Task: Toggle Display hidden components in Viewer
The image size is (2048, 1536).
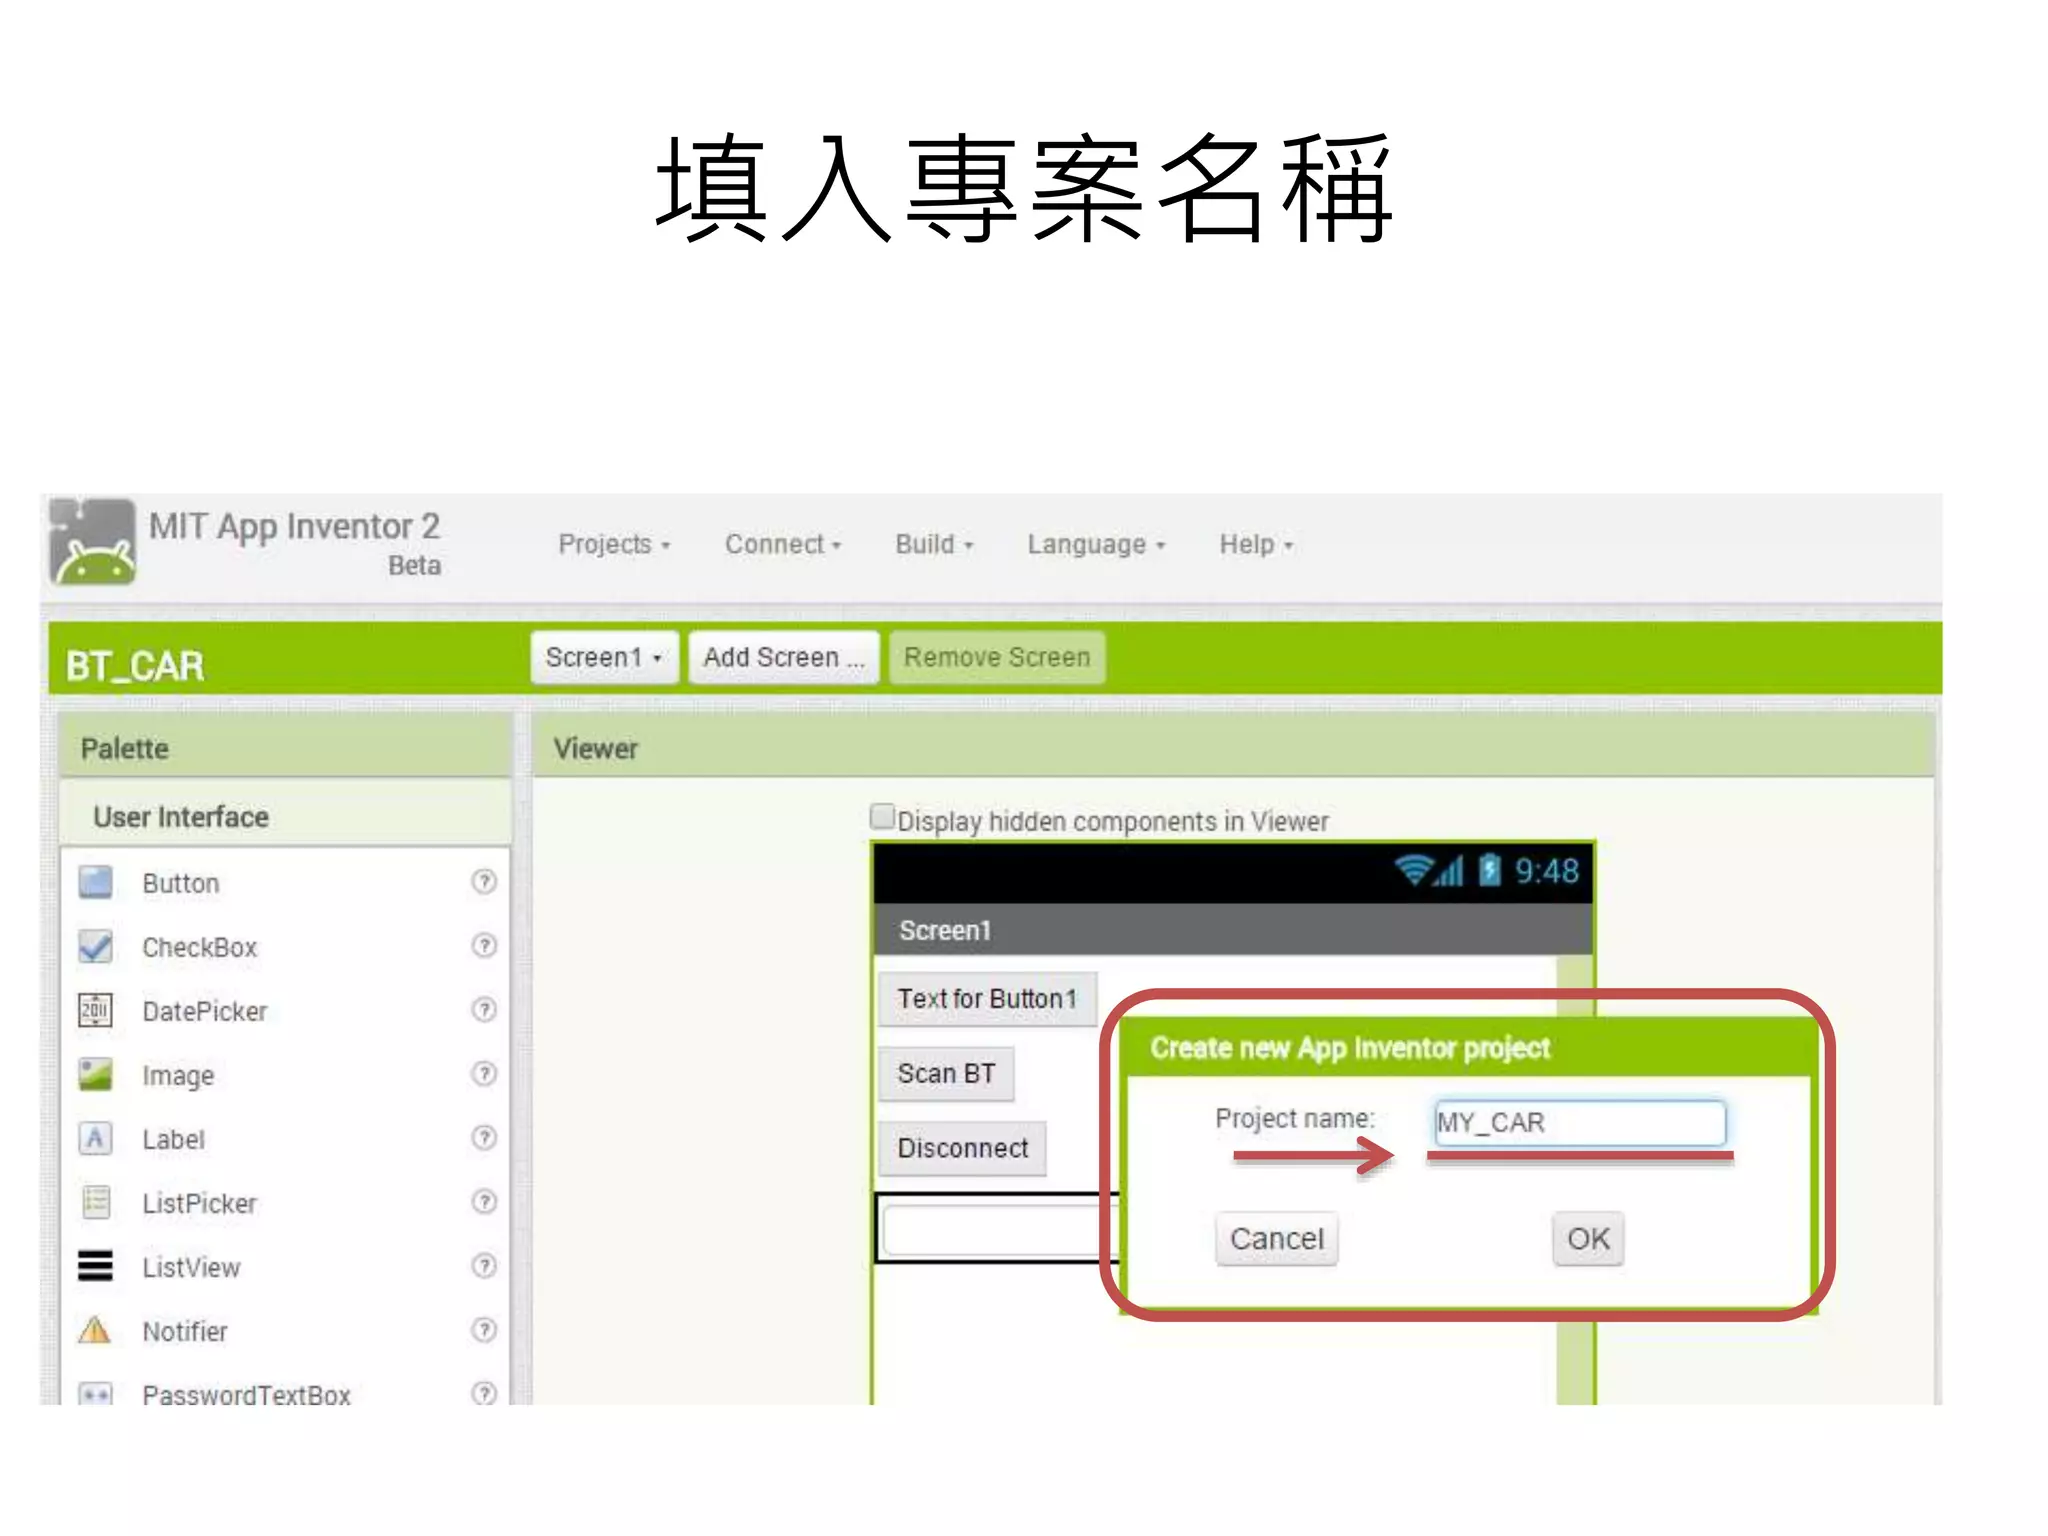Action: (x=882, y=817)
